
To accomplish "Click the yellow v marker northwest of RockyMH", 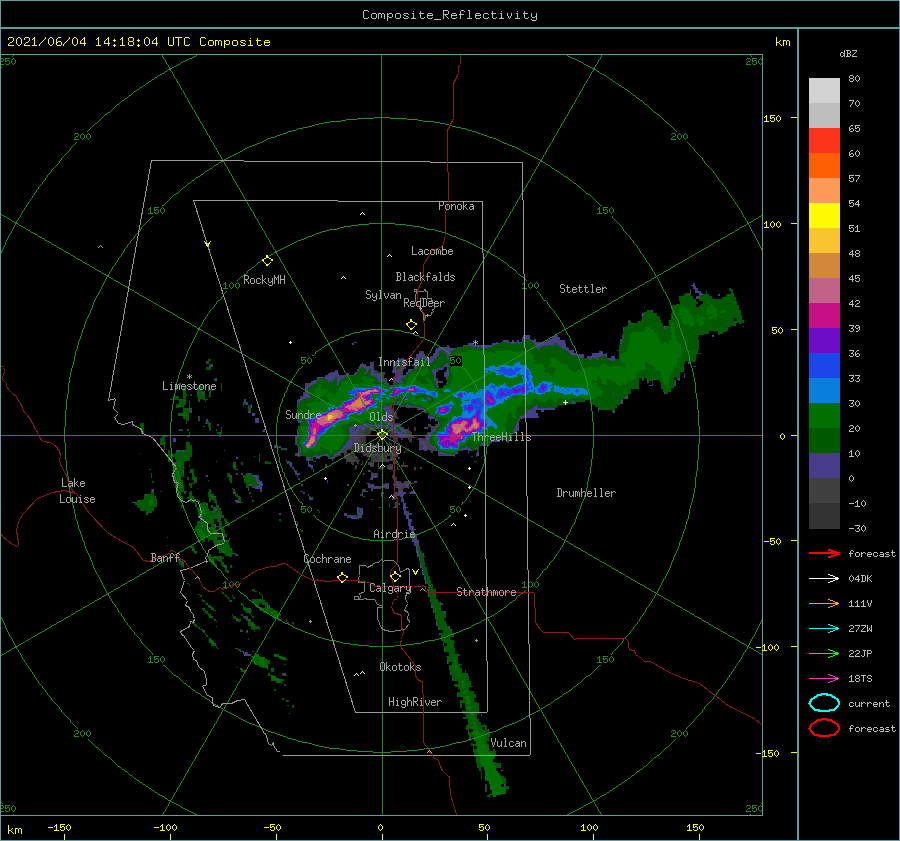I will (208, 244).
